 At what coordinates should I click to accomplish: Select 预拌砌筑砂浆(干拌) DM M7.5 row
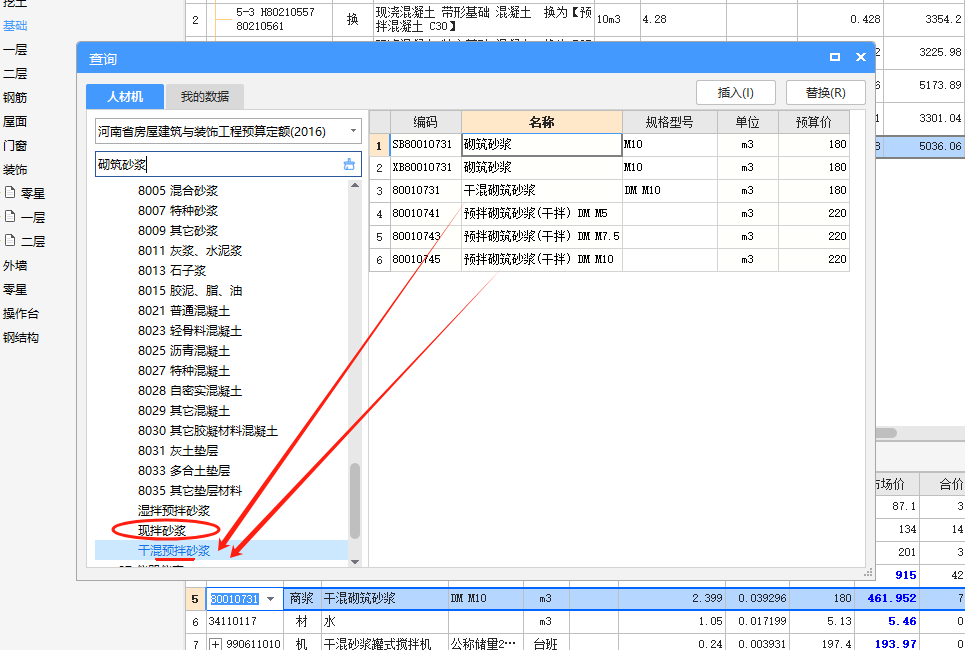click(609, 236)
